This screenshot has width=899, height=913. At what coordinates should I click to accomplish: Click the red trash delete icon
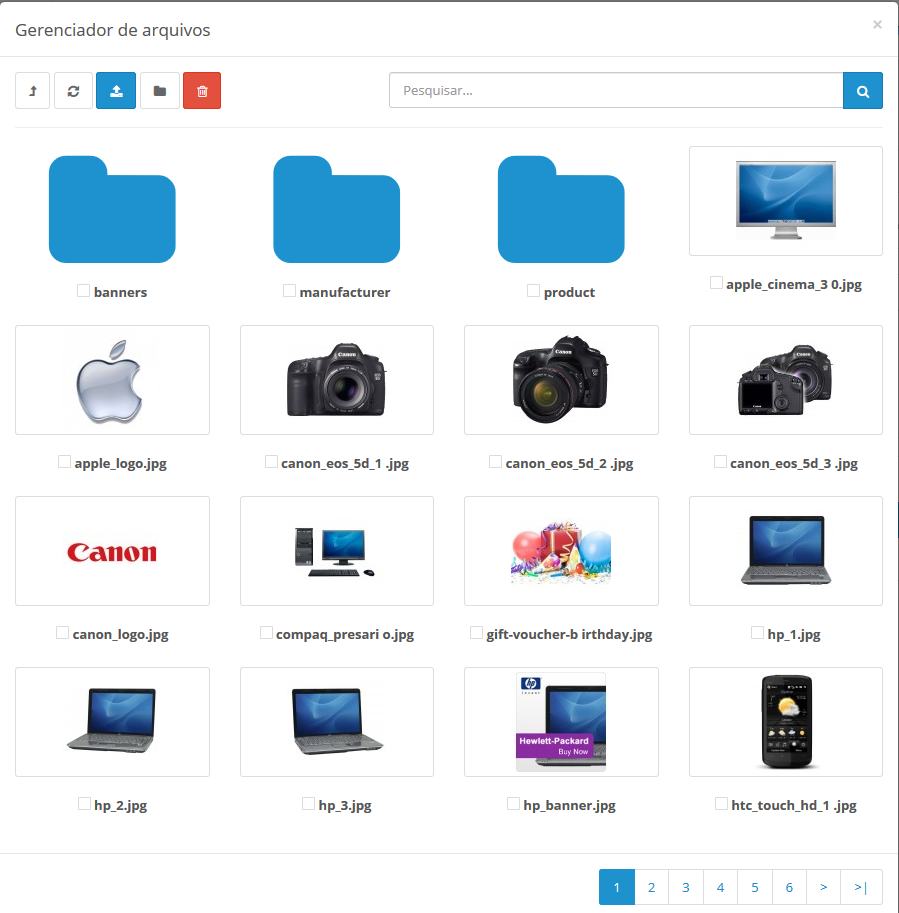[x=202, y=91]
